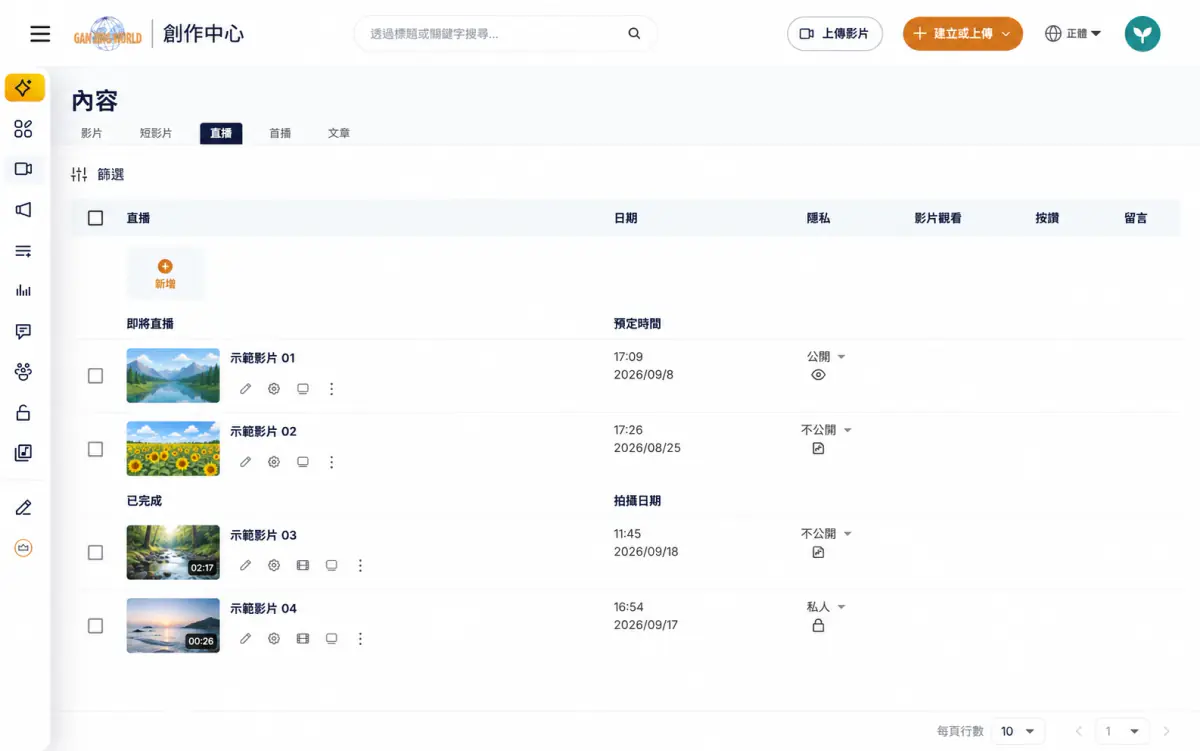Viewport: 1200px width, 751px height.
Task: Check the box for 示範影片 01
Action: click(96, 376)
